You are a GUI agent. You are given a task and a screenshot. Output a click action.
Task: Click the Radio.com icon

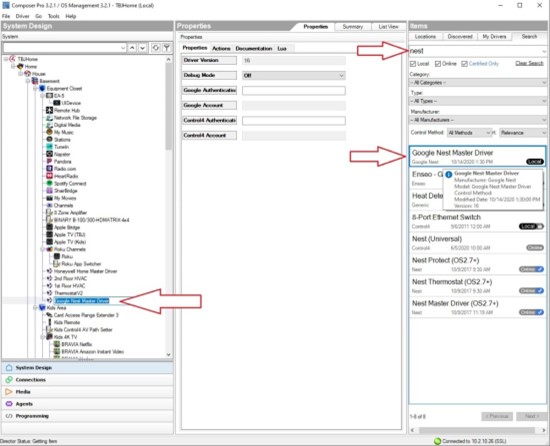pyautogui.click(x=49, y=169)
